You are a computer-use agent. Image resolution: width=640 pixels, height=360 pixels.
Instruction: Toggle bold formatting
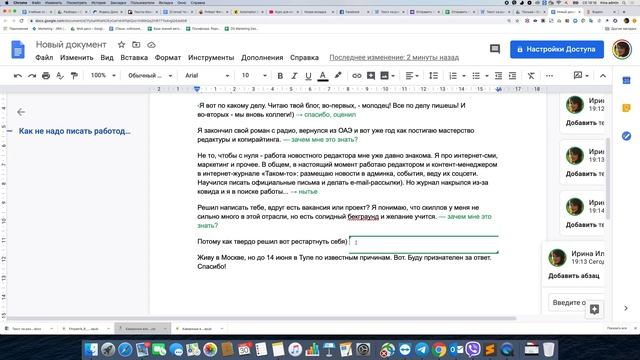(280, 76)
